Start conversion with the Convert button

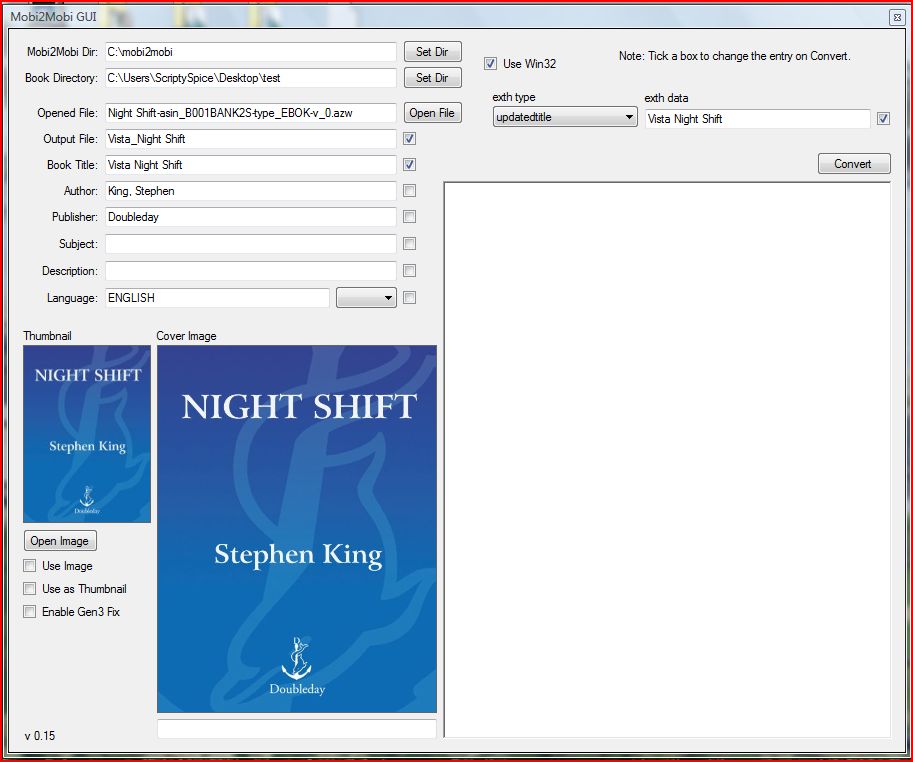click(x=854, y=164)
